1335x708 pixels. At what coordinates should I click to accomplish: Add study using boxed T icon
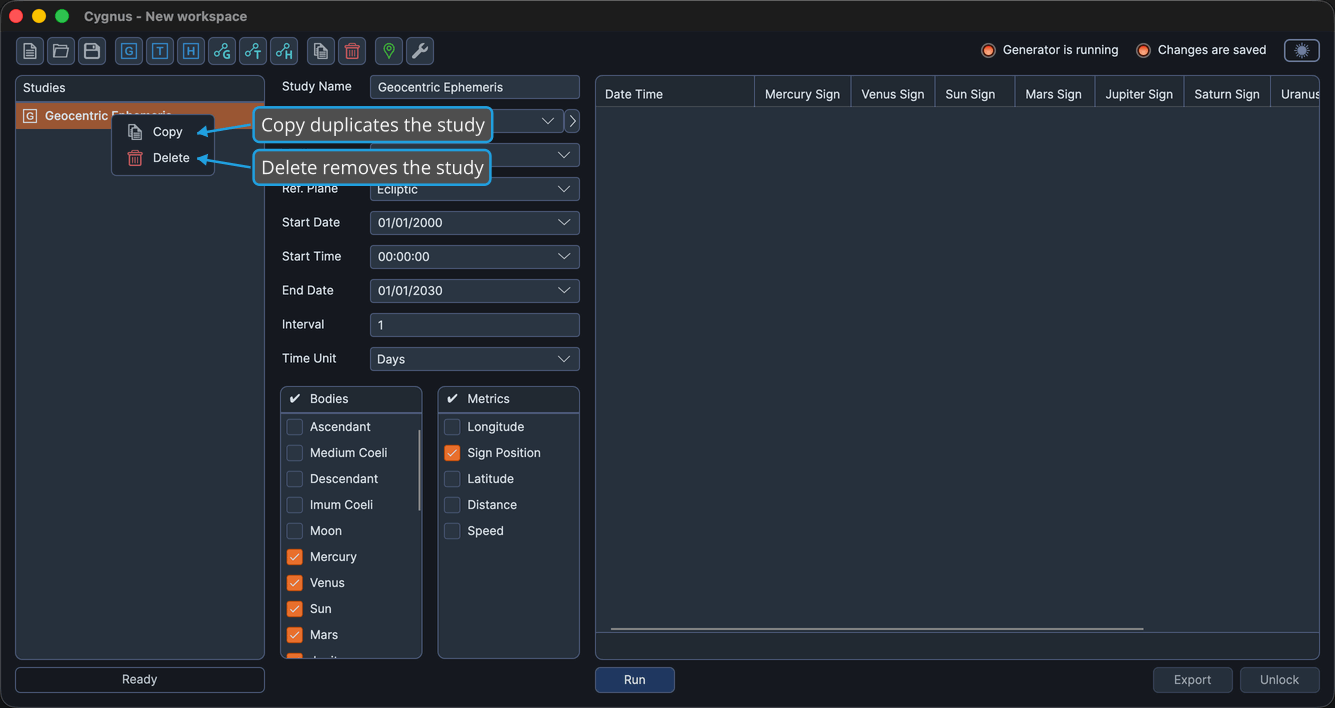[160, 51]
